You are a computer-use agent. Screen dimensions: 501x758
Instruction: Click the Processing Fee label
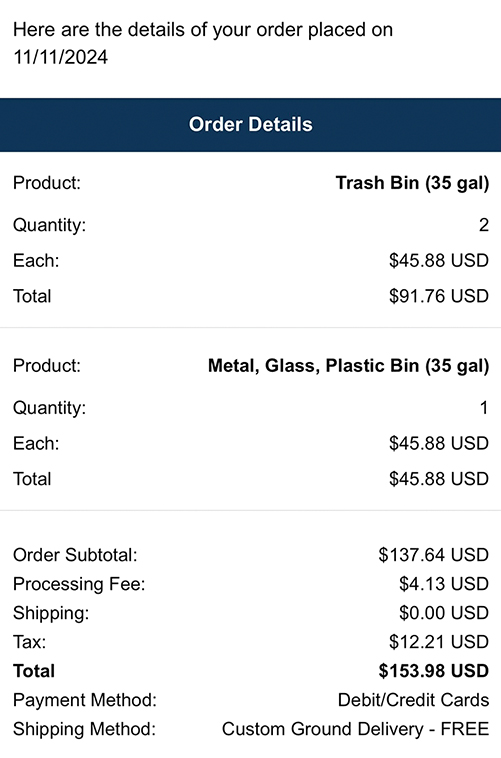79,584
